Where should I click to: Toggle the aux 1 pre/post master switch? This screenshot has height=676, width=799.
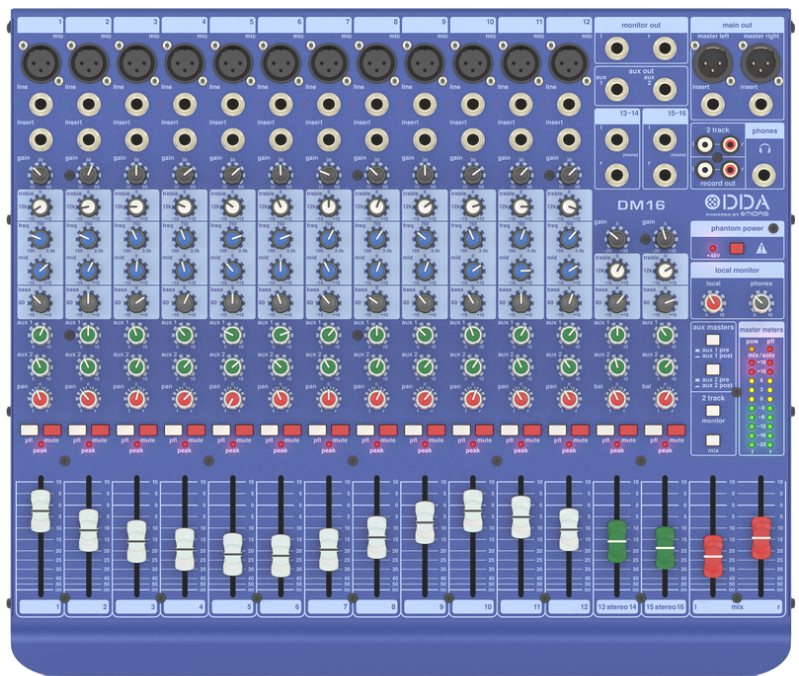pos(713,340)
